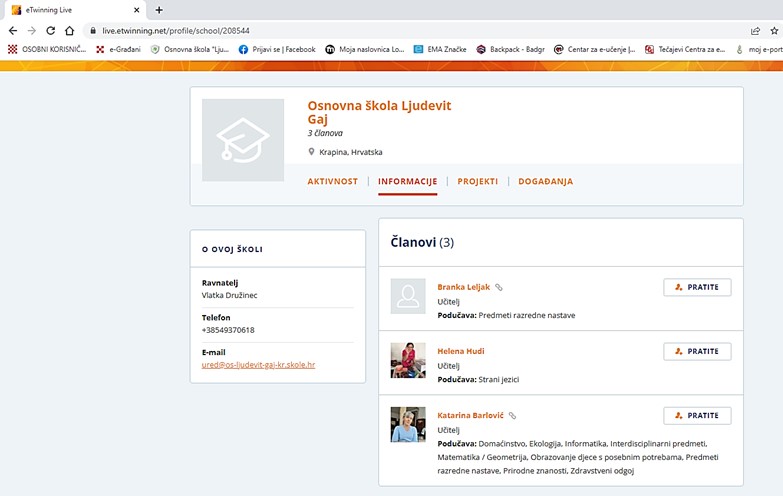
Task: Click the Članovi (3) heading
Action: (x=422, y=242)
